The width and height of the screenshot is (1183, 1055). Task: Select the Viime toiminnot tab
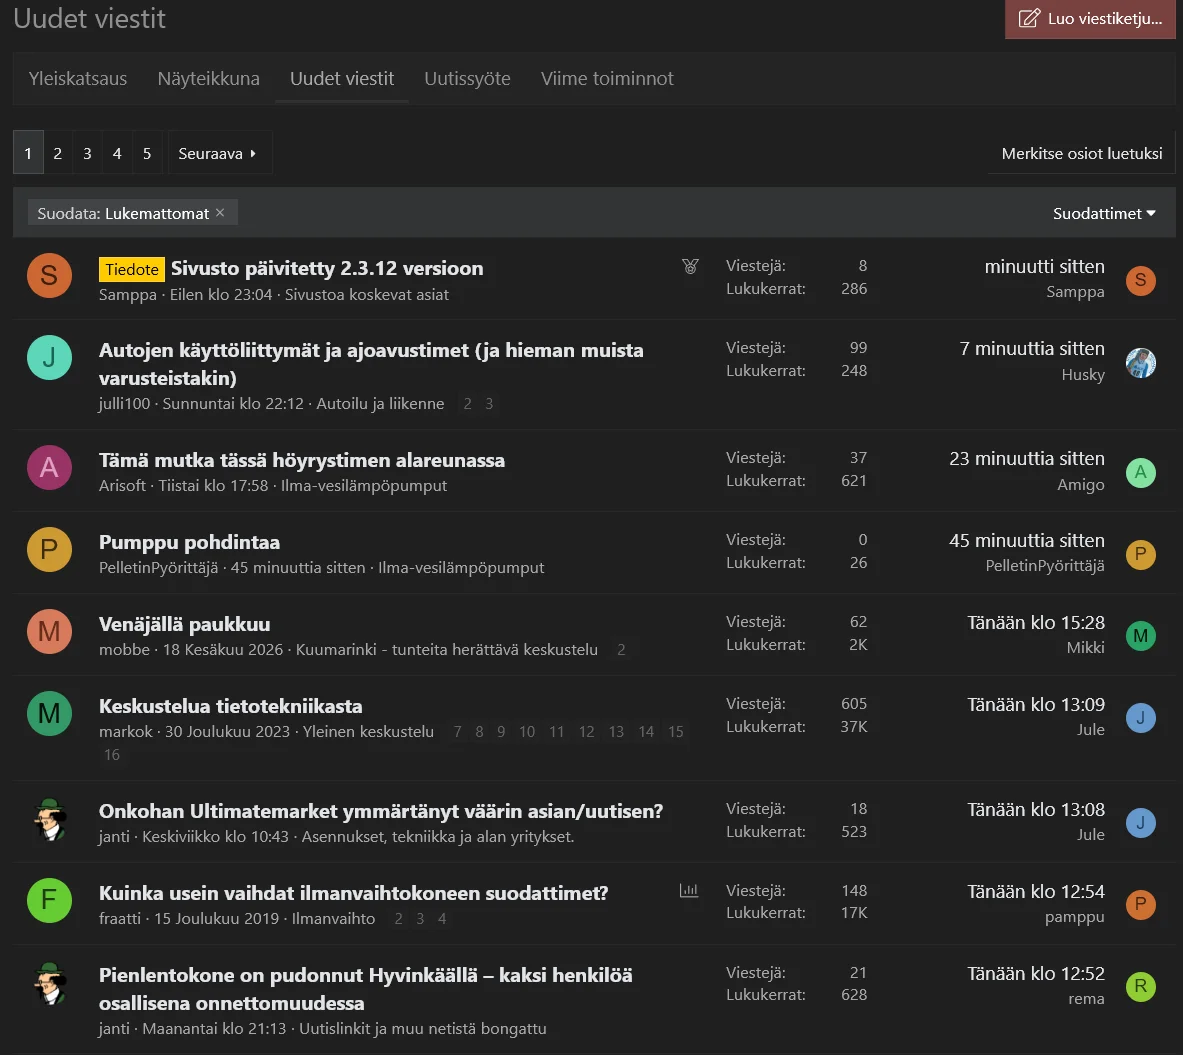pyautogui.click(x=607, y=78)
